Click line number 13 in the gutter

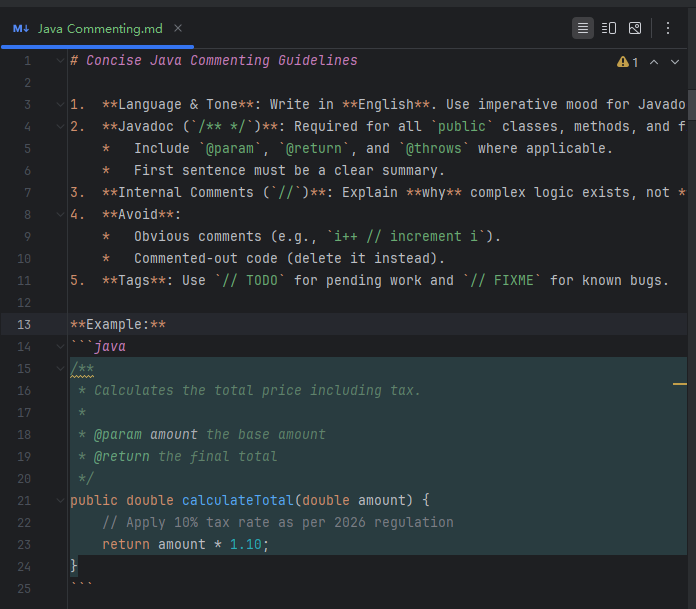click(x=25, y=325)
